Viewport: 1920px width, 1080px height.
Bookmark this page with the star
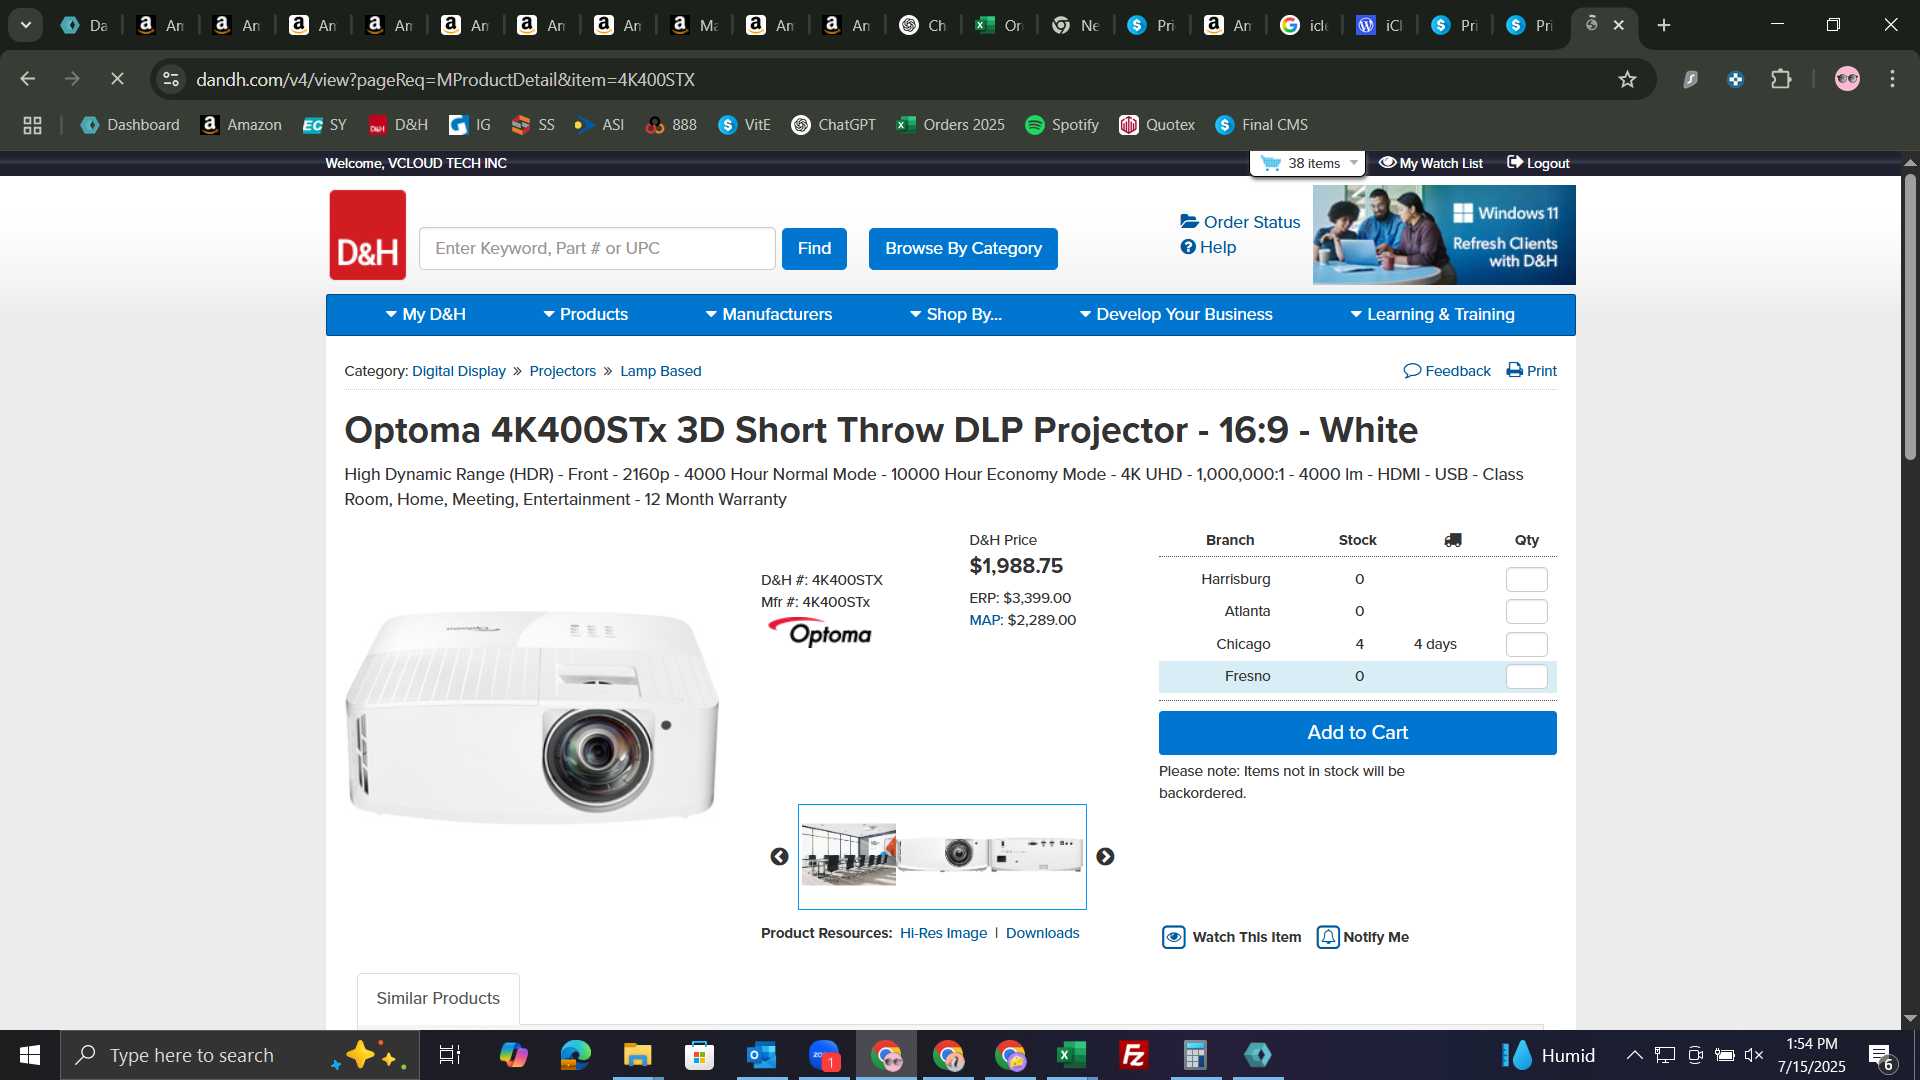pyautogui.click(x=1627, y=79)
